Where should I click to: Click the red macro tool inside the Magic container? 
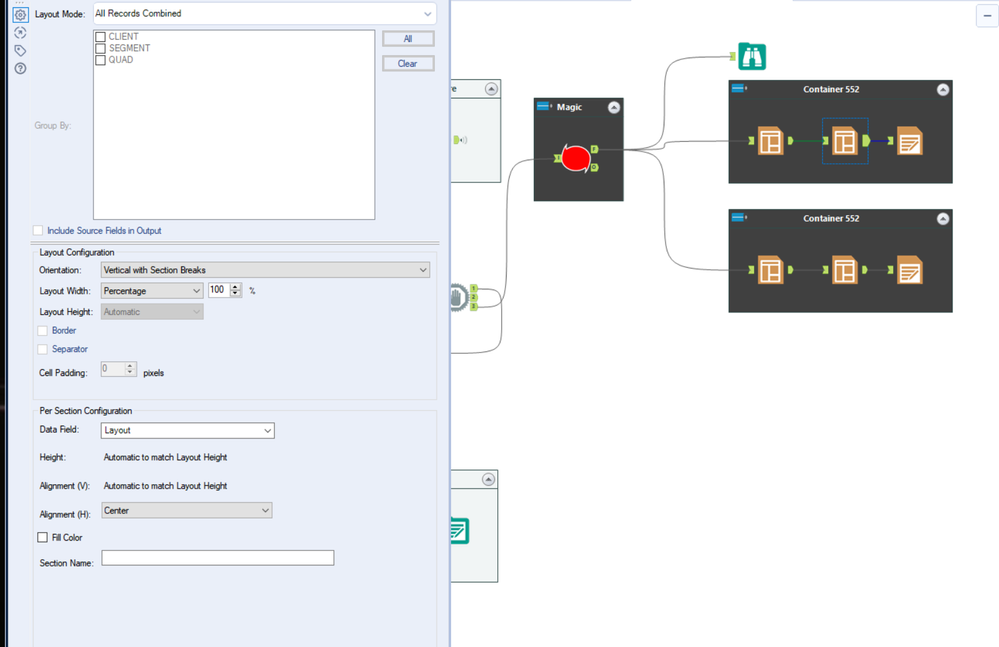pos(578,156)
